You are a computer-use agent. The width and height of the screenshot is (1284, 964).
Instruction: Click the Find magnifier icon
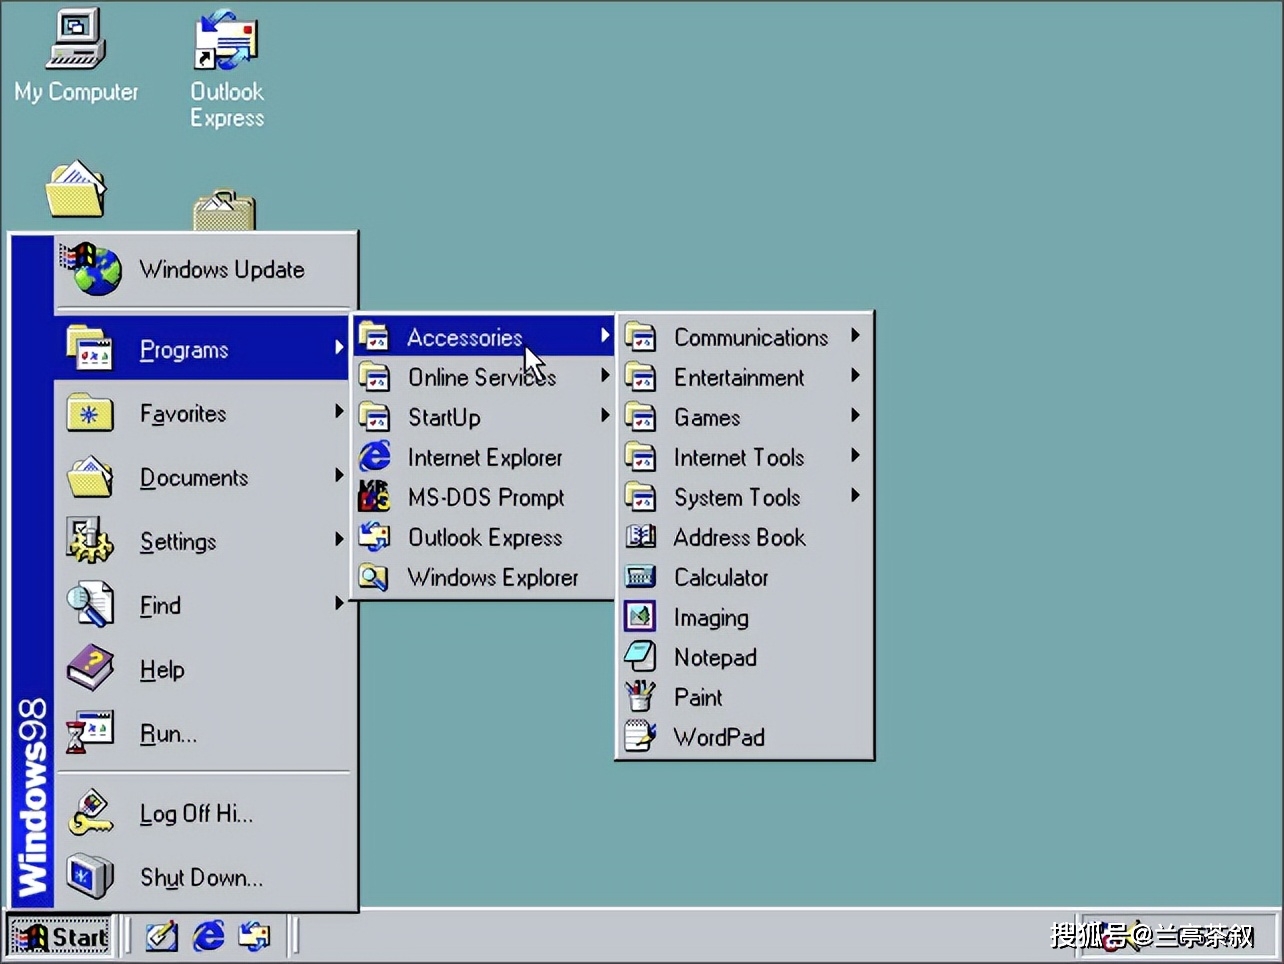(x=89, y=605)
